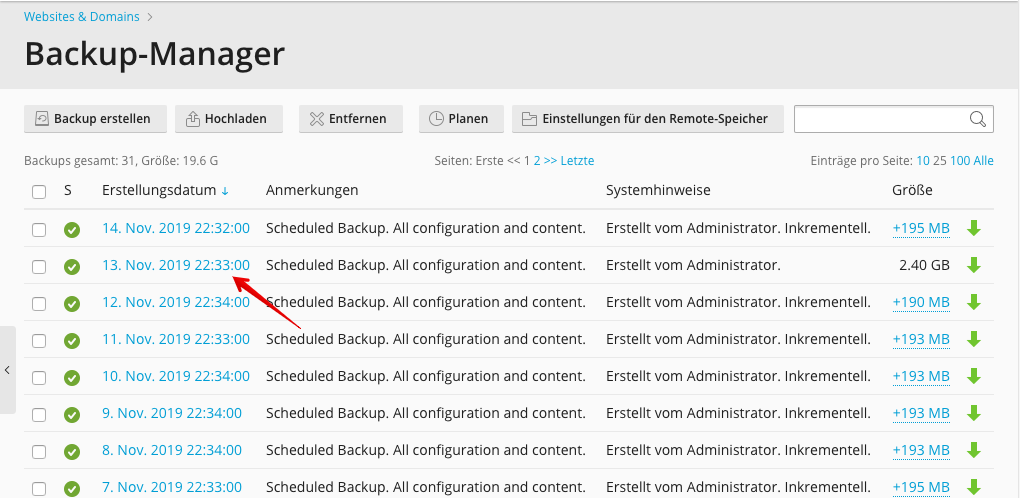Check the 12. Nov. 2019 backup row
The image size is (1020, 498).
(39, 304)
